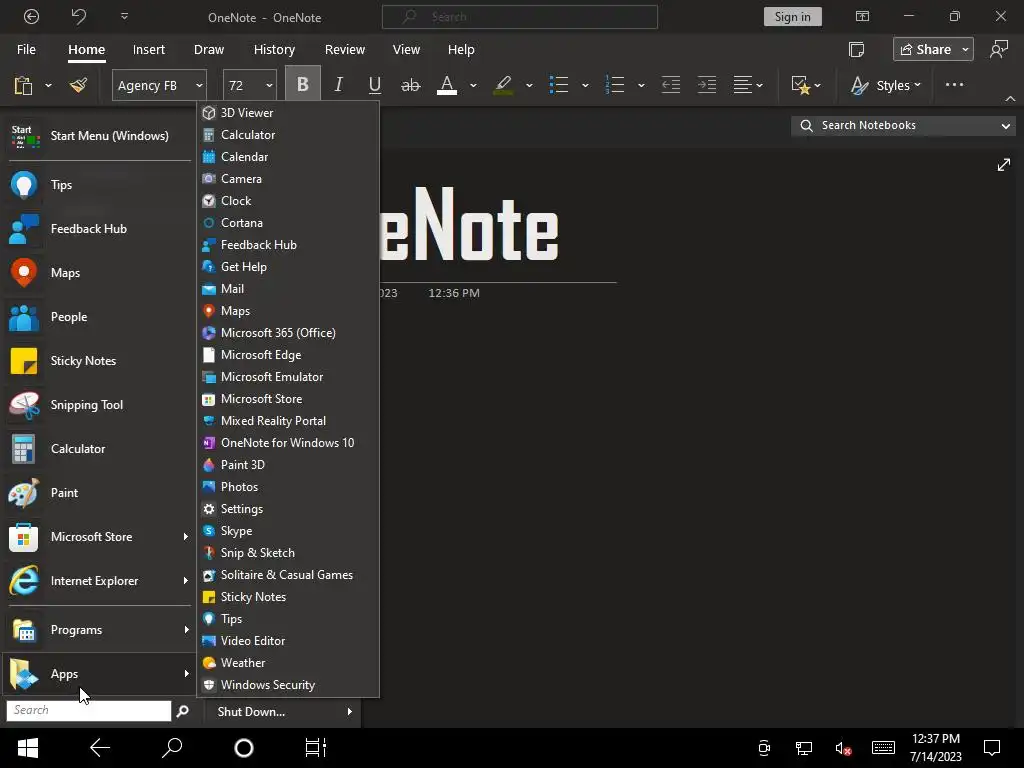Click the Search Notebooks field
Screen dimensions: 1024x768
[903, 125]
